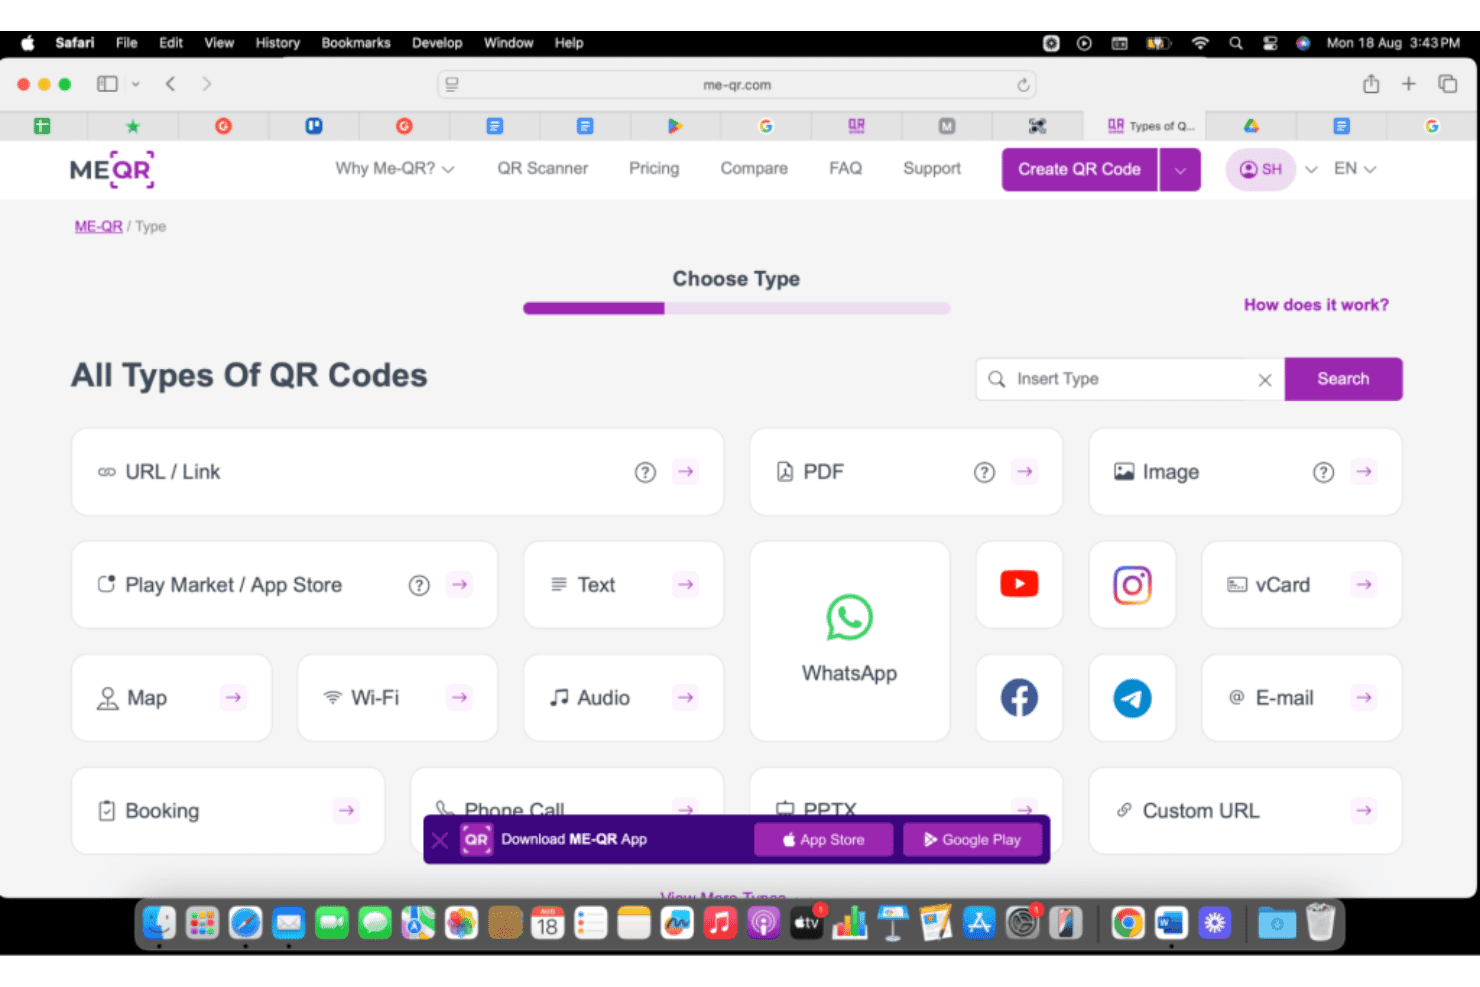This screenshot has width=1480, height=987.
Task: Open the SH account menu
Action: coord(1260,170)
